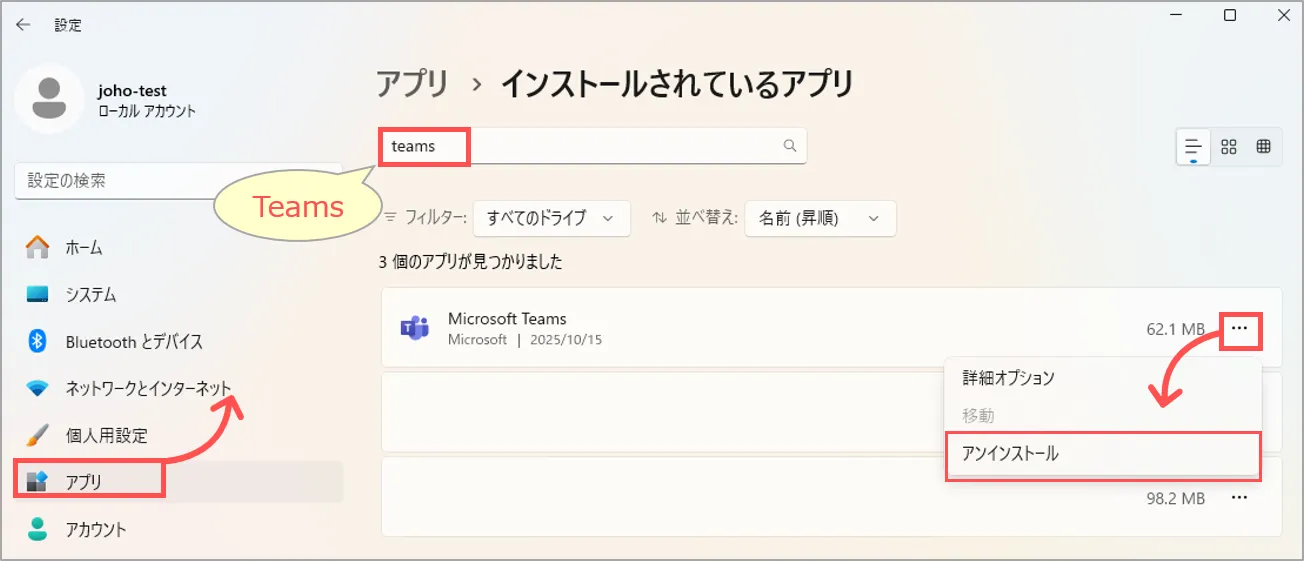This screenshot has width=1304, height=561.
Task: Click the search magnifier icon in apps search
Action: tap(790, 146)
